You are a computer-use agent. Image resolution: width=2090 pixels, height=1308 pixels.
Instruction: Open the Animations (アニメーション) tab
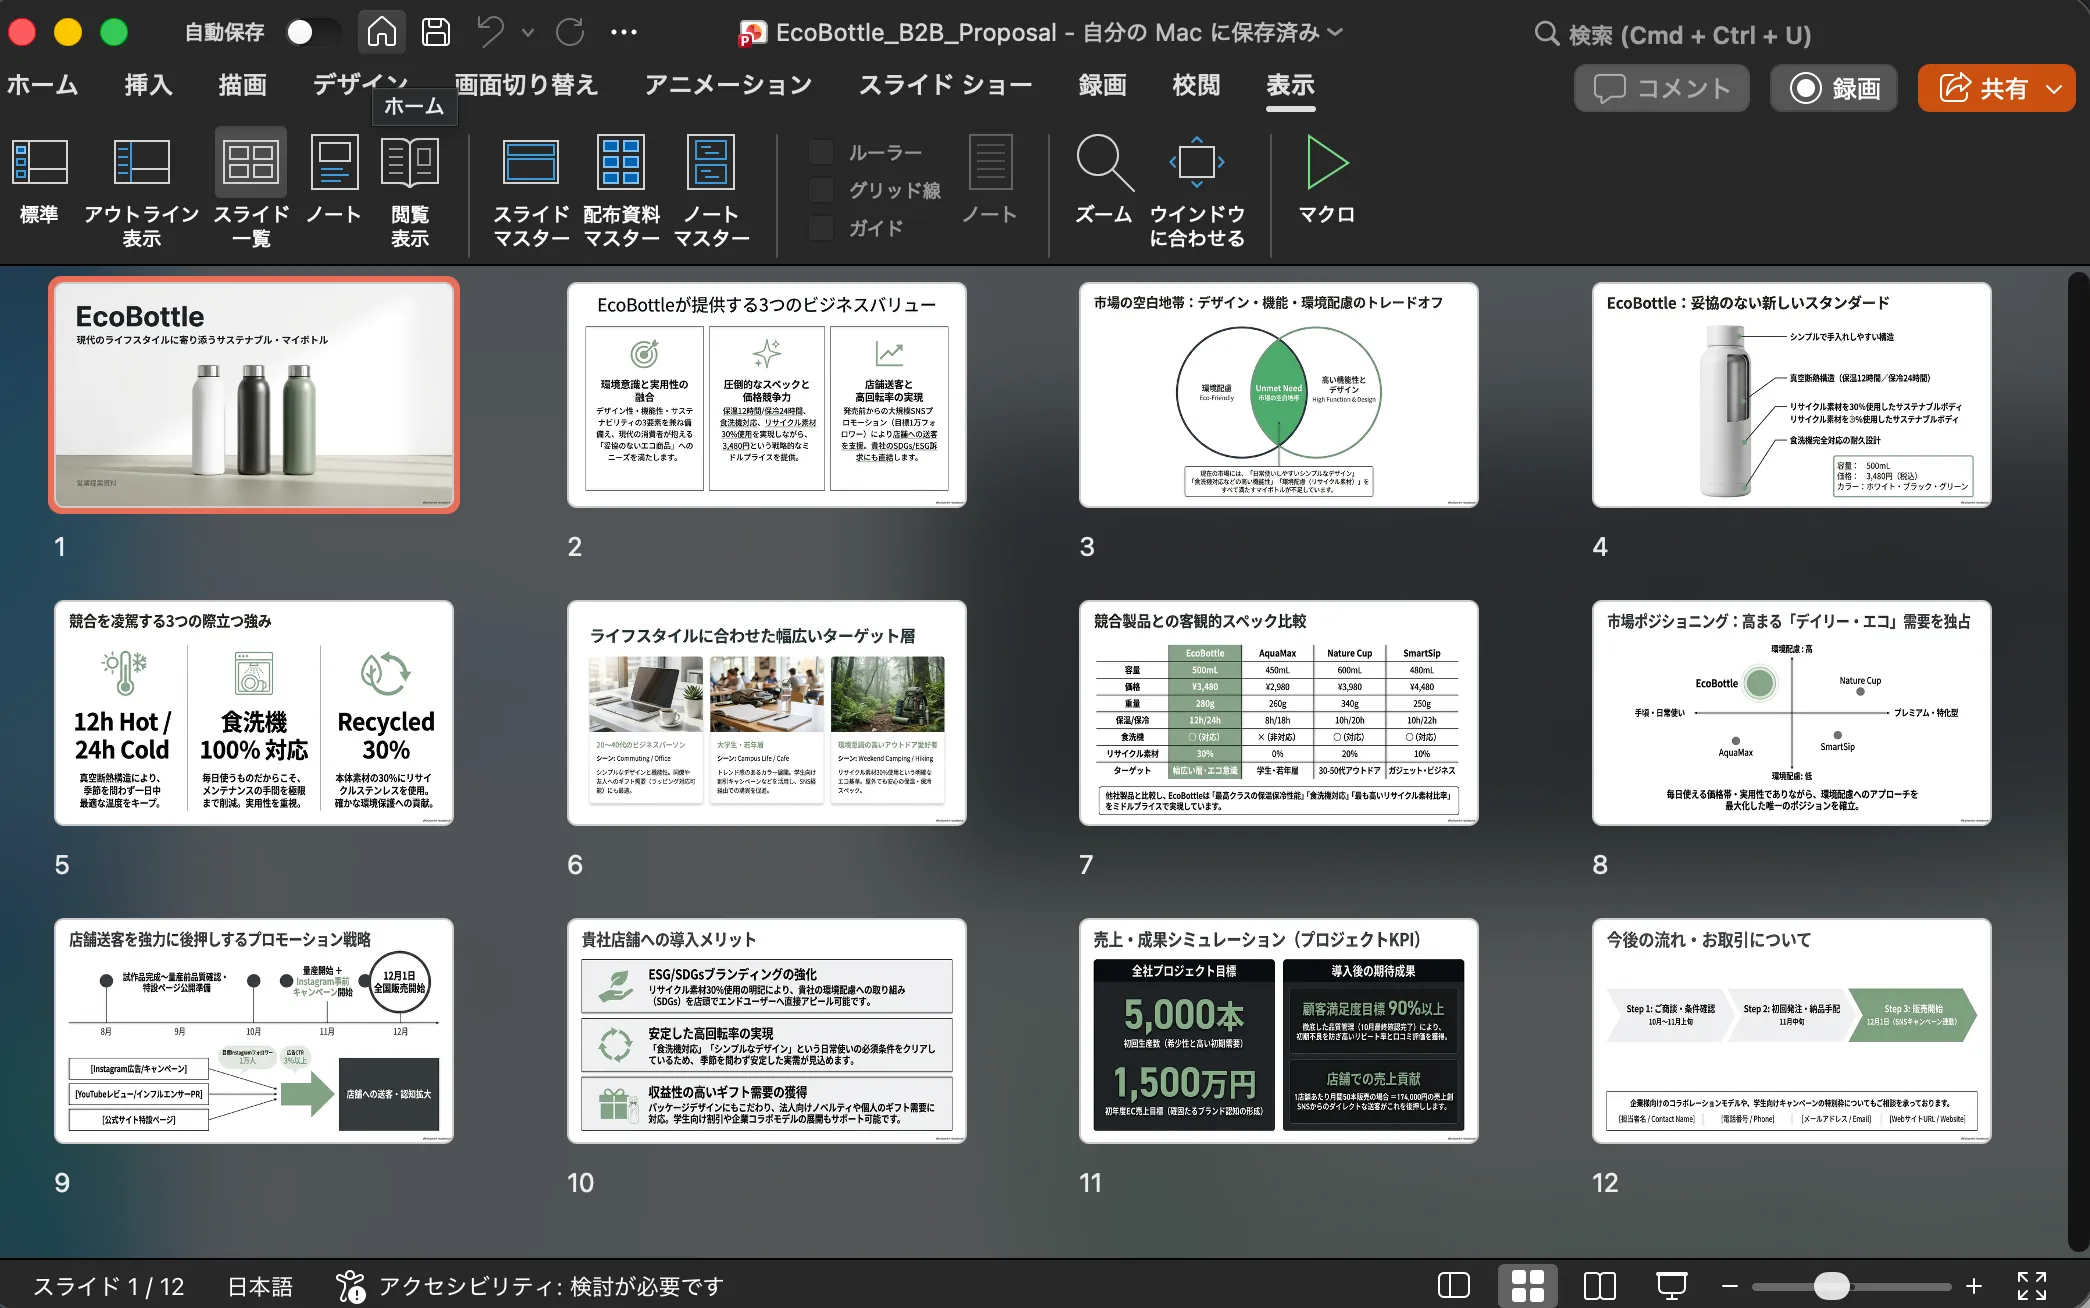[x=728, y=86]
